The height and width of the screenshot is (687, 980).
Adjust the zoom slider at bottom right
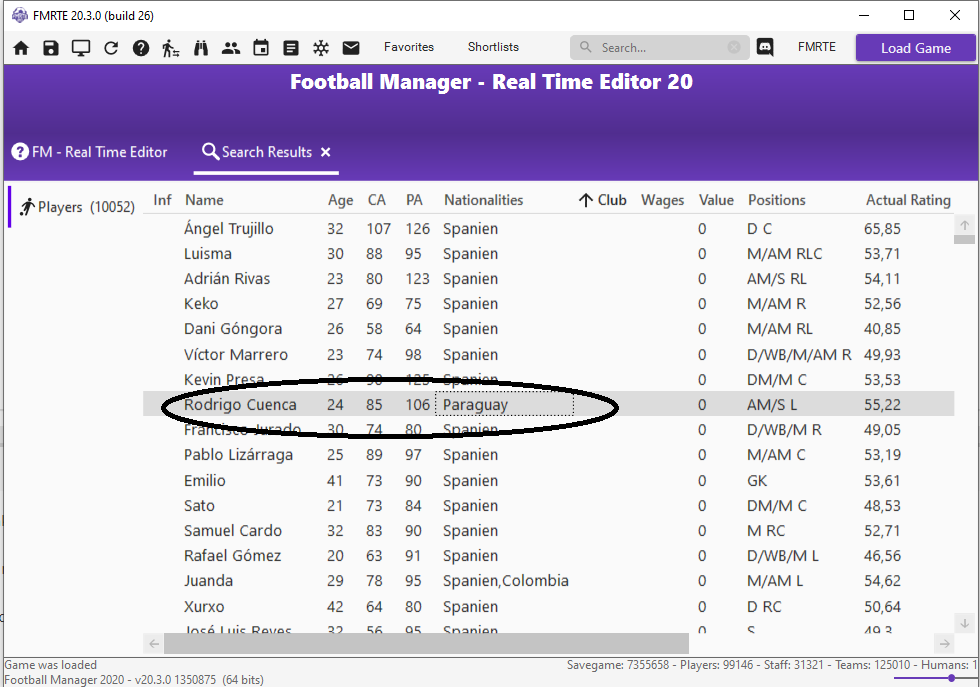point(951,678)
